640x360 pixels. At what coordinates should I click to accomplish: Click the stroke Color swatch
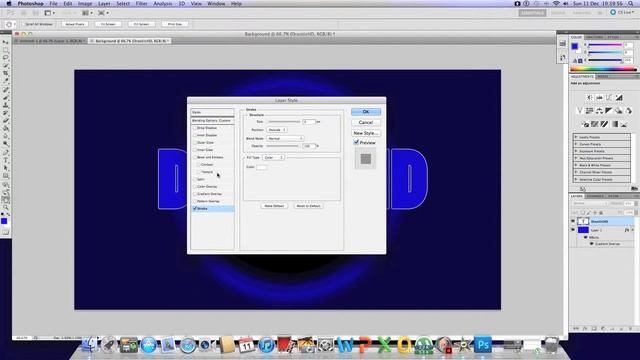pyautogui.click(x=262, y=167)
